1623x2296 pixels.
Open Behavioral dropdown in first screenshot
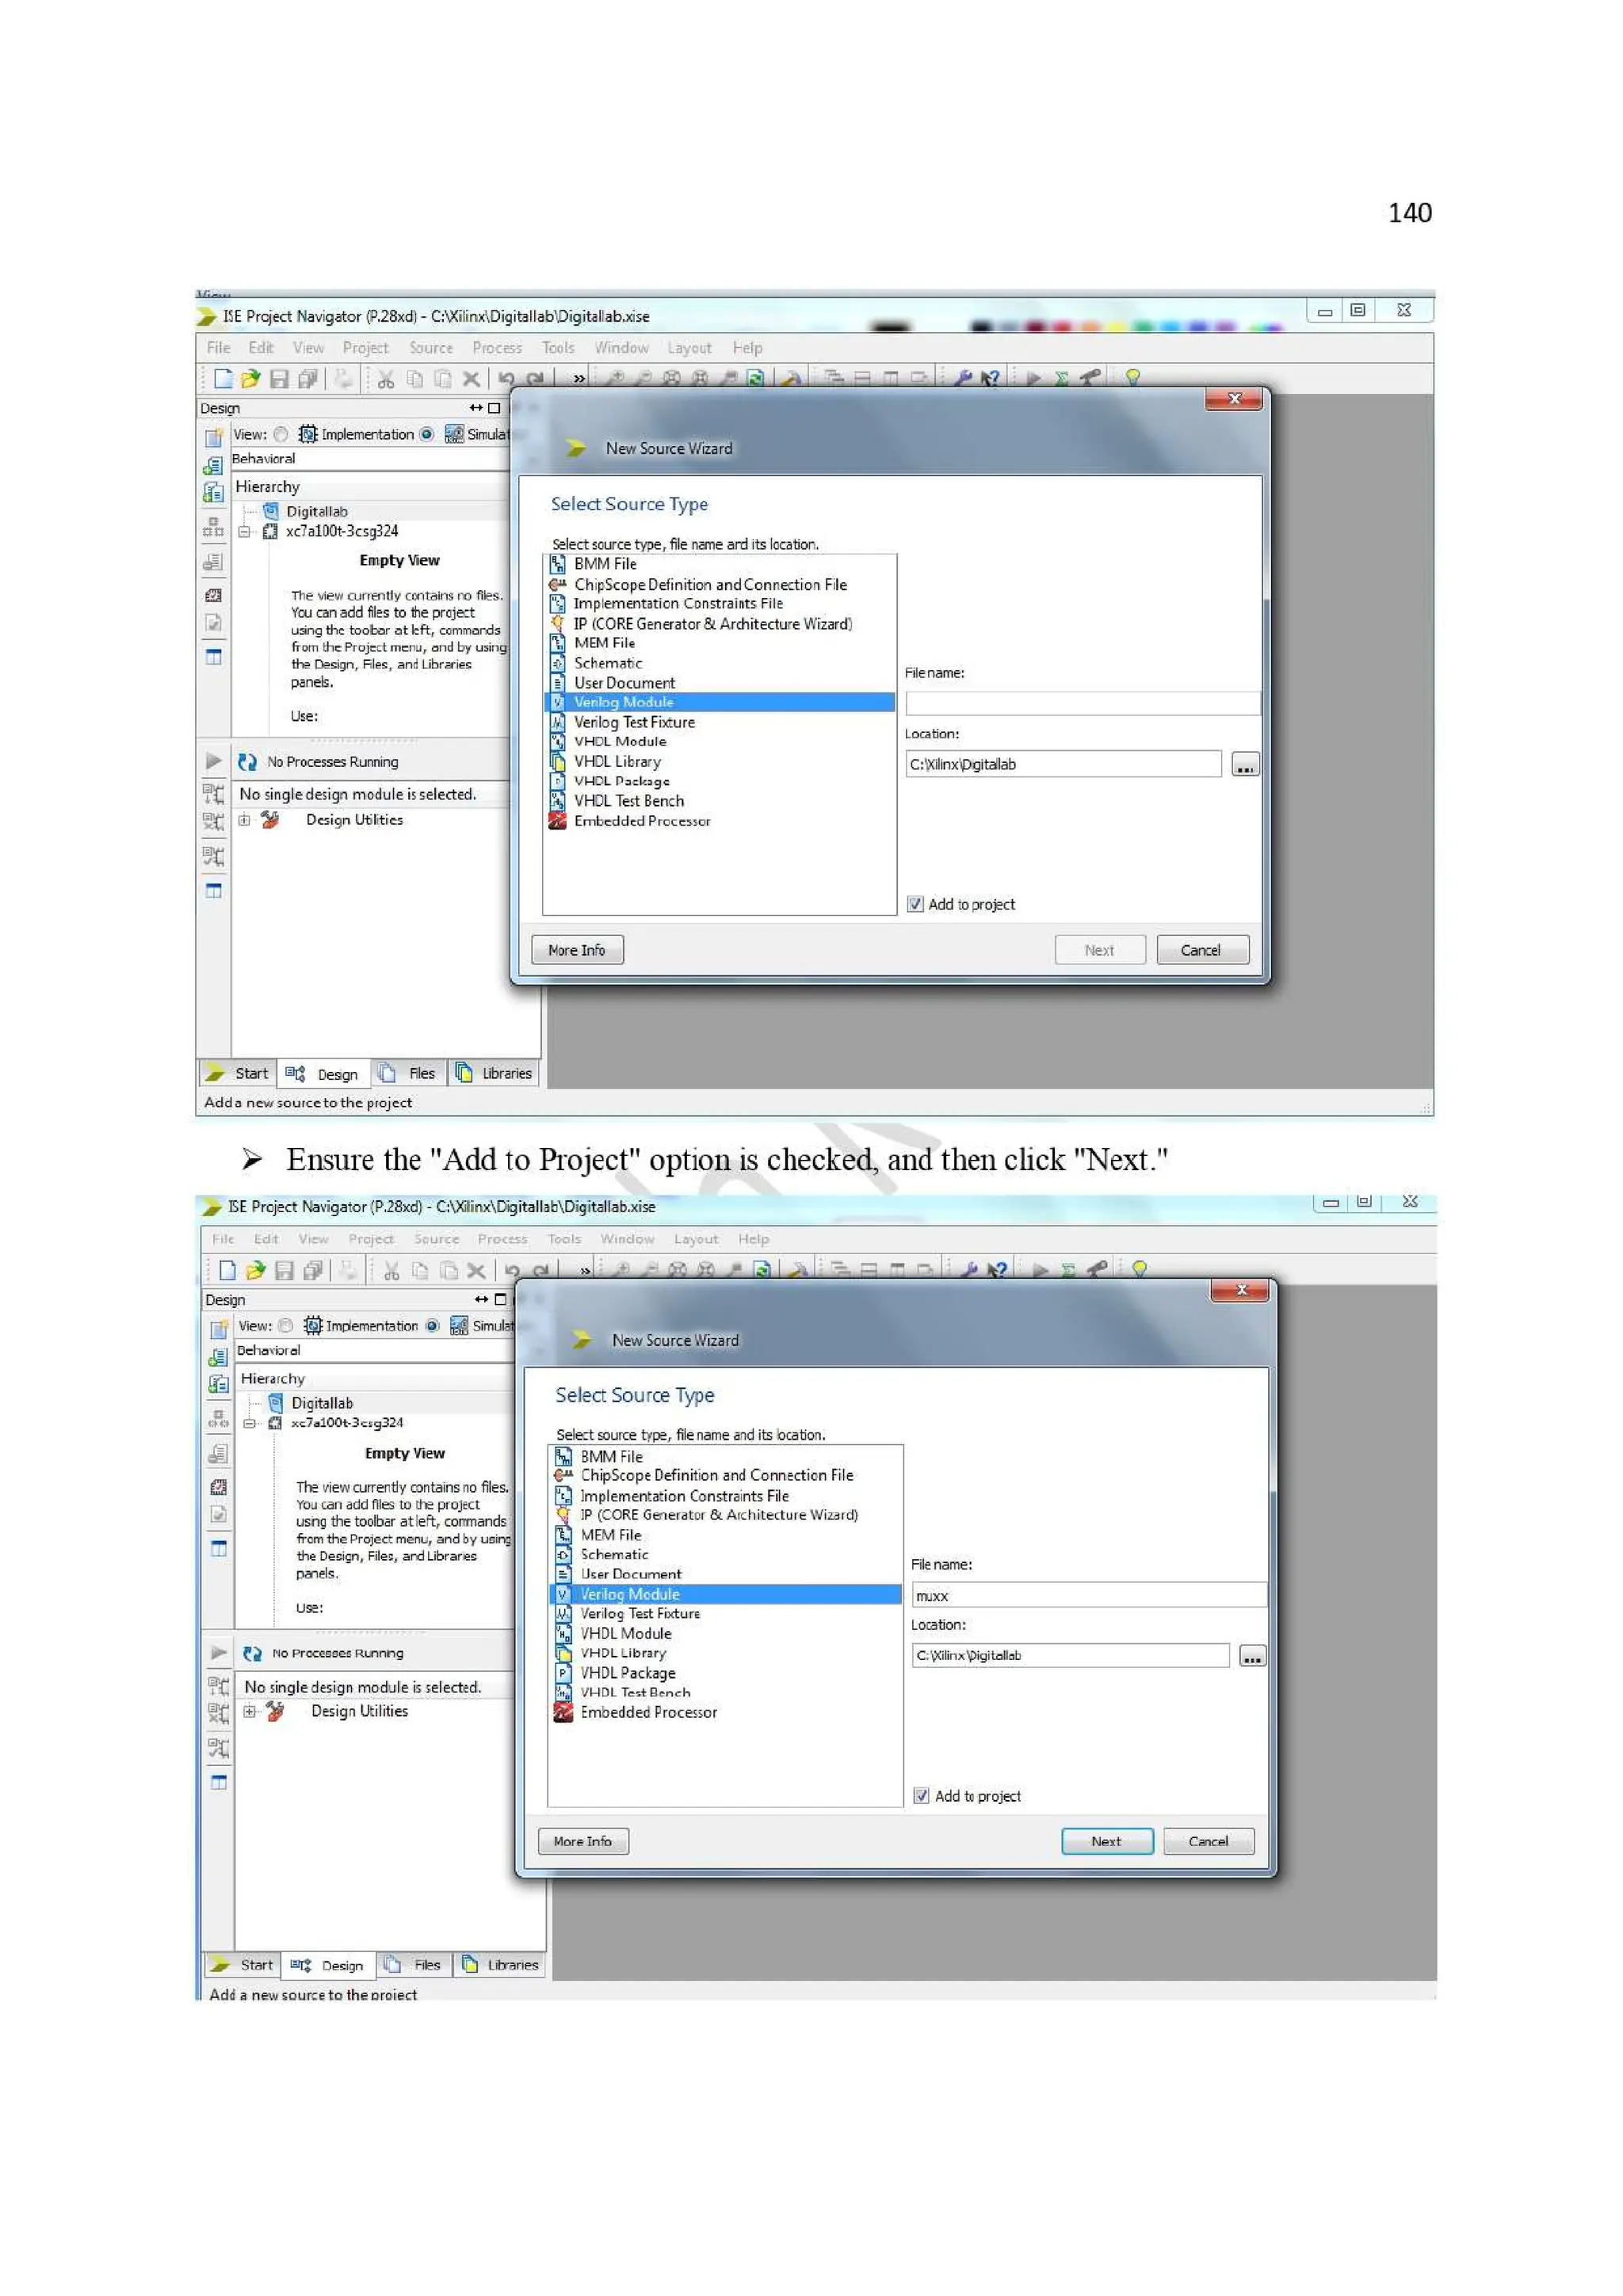(x=370, y=459)
